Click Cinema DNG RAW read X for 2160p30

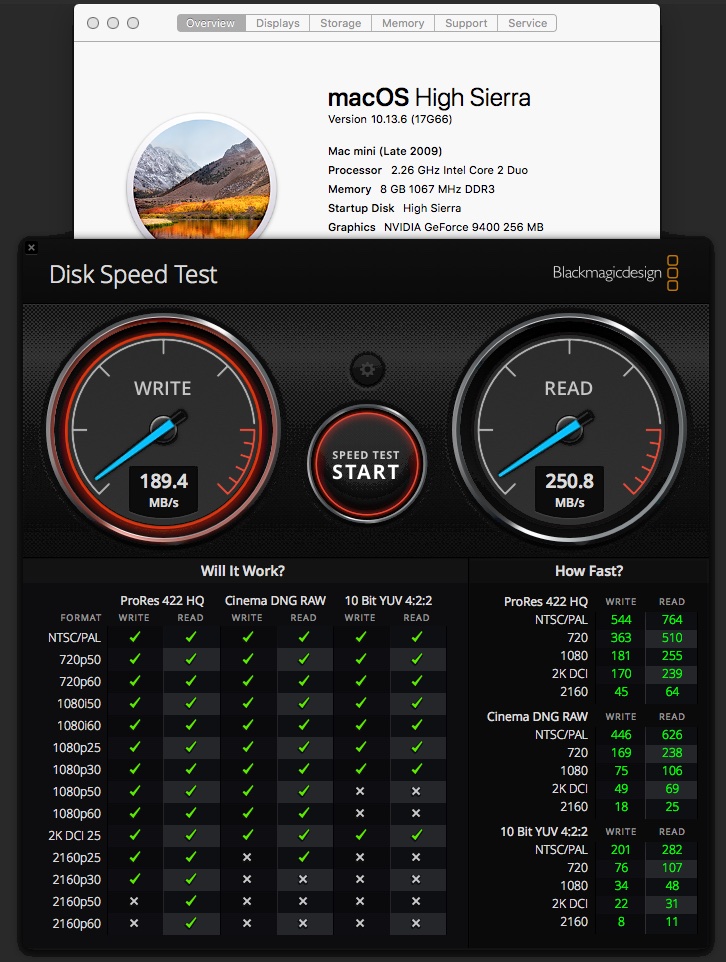[x=303, y=879]
